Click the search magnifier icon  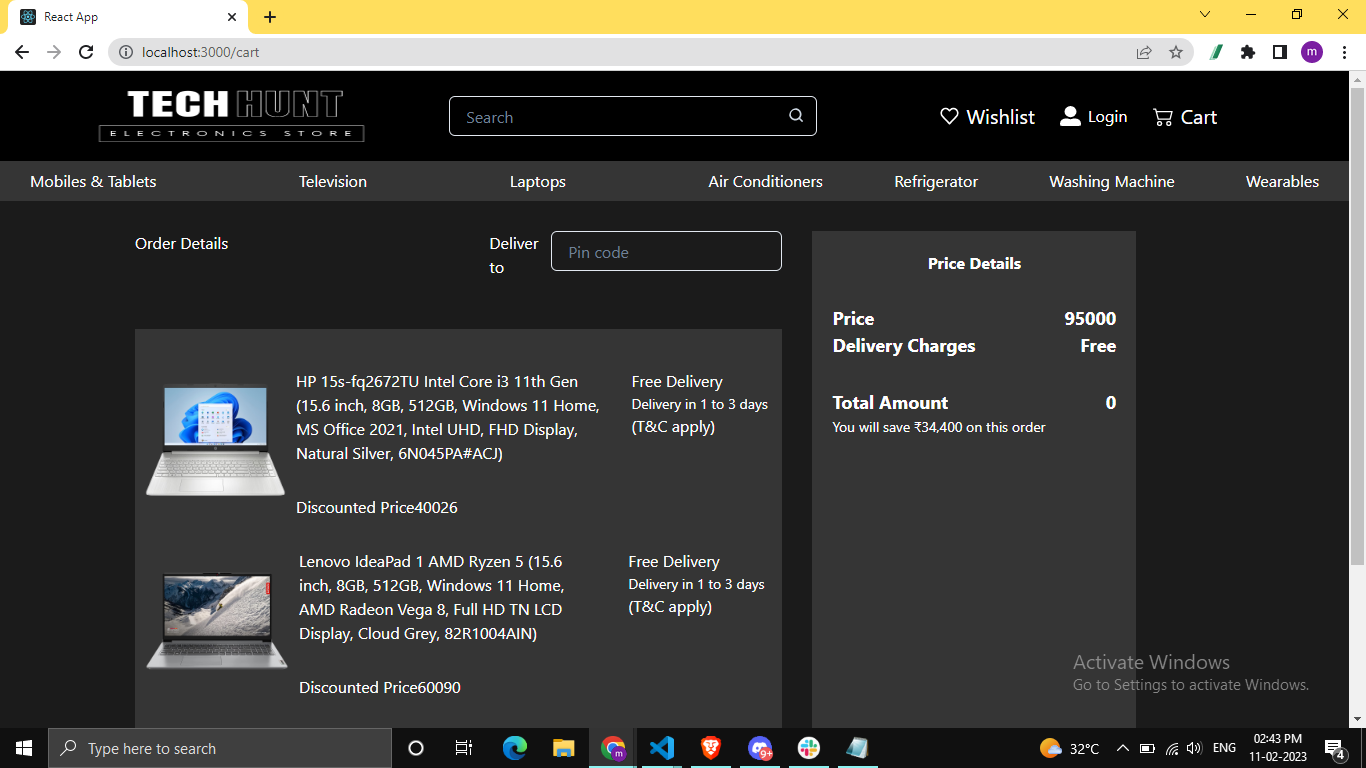coord(795,115)
